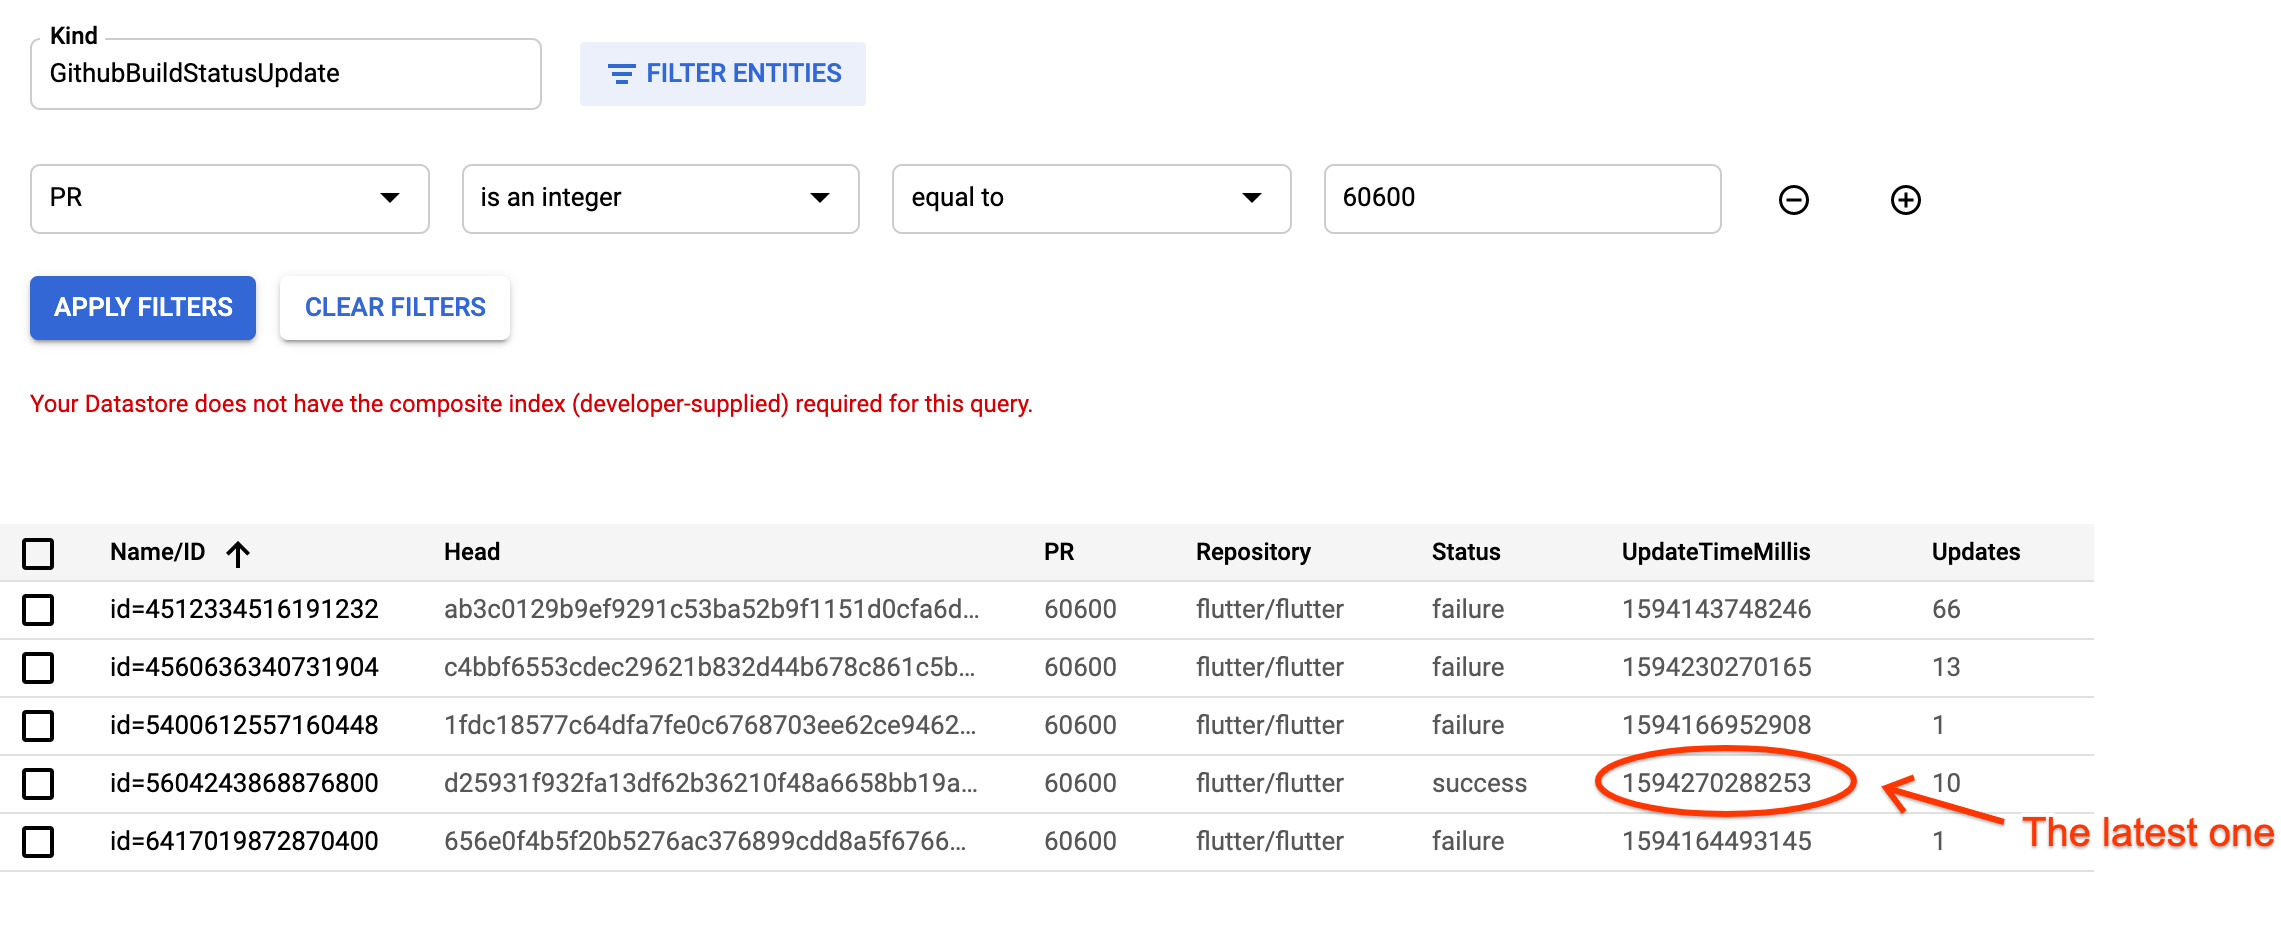Click the Kind field containing GithubBuildStatusUpdate
This screenshot has width=2281, height=926.
(x=285, y=73)
